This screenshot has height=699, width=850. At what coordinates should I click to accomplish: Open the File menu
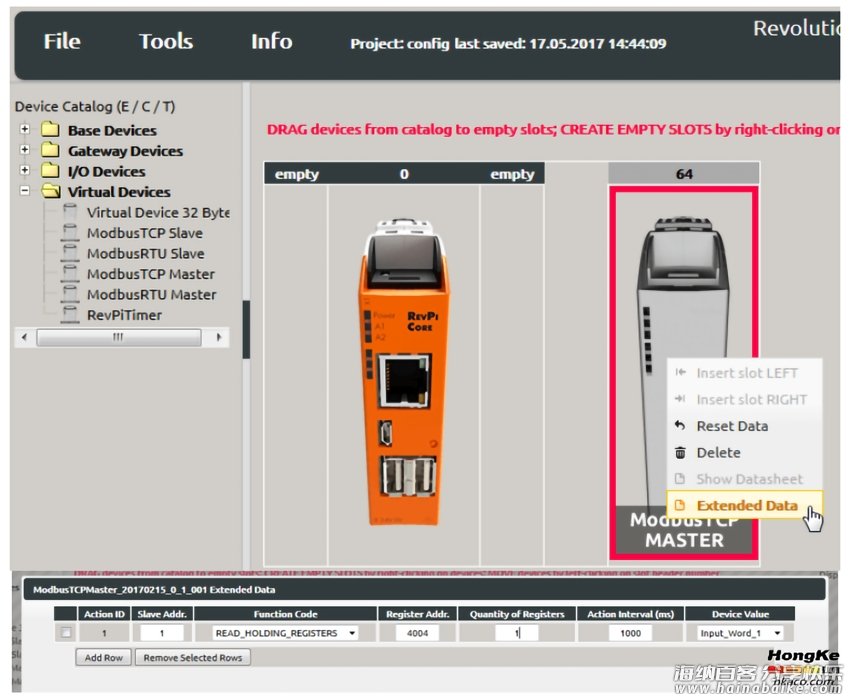point(62,41)
